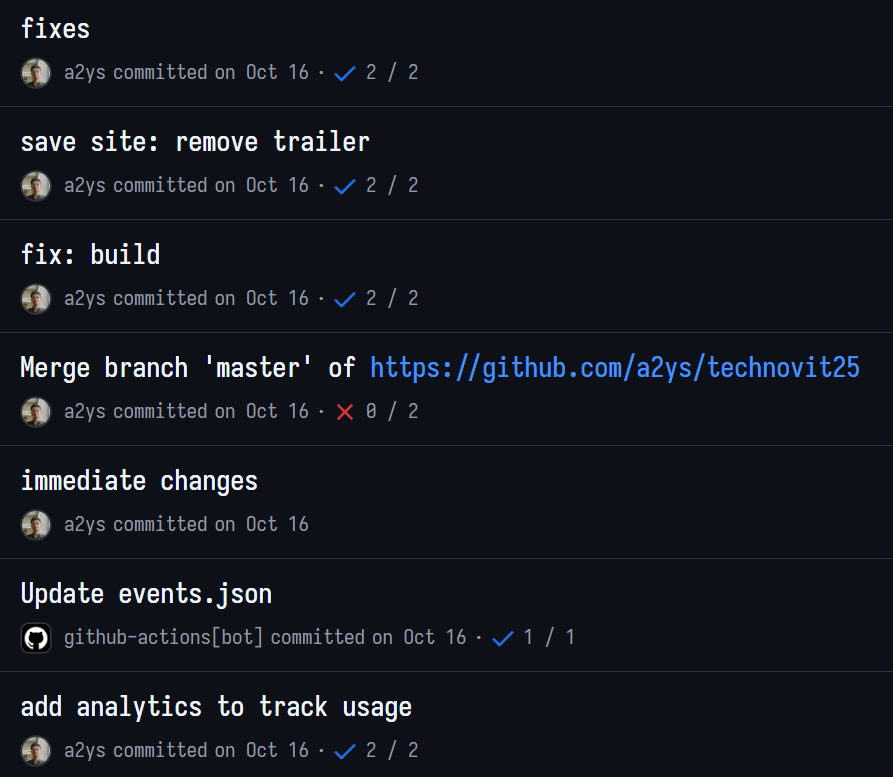Open the 'immediate changes' commit
This screenshot has height=777, width=893.
(139, 481)
